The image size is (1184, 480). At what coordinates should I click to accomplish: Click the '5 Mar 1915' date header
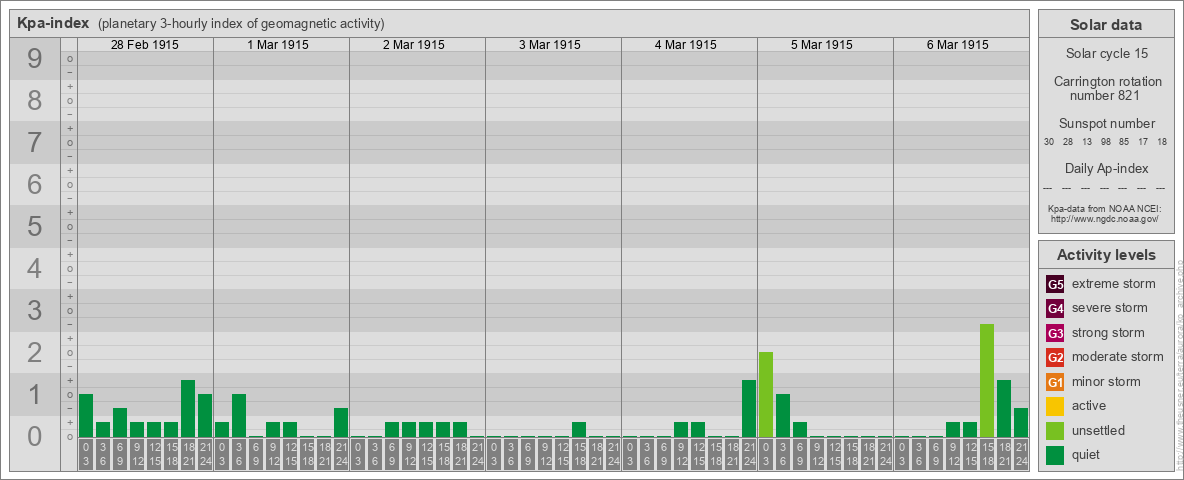[822, 45]
